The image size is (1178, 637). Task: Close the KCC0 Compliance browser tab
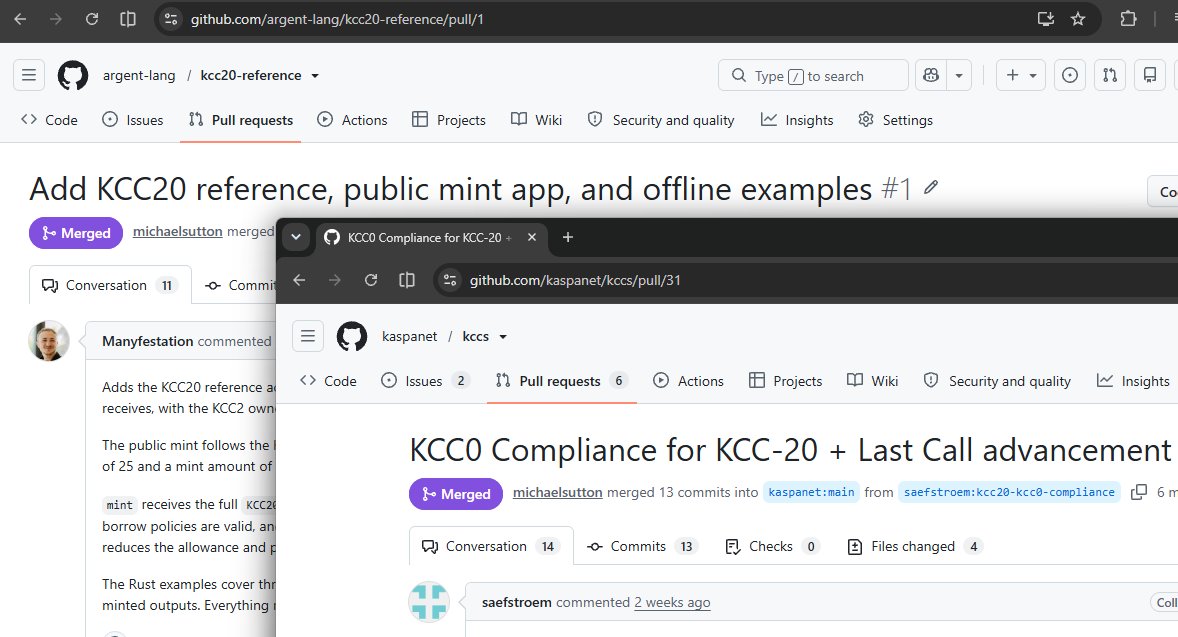pyautogui.click(x=532, y=237)
